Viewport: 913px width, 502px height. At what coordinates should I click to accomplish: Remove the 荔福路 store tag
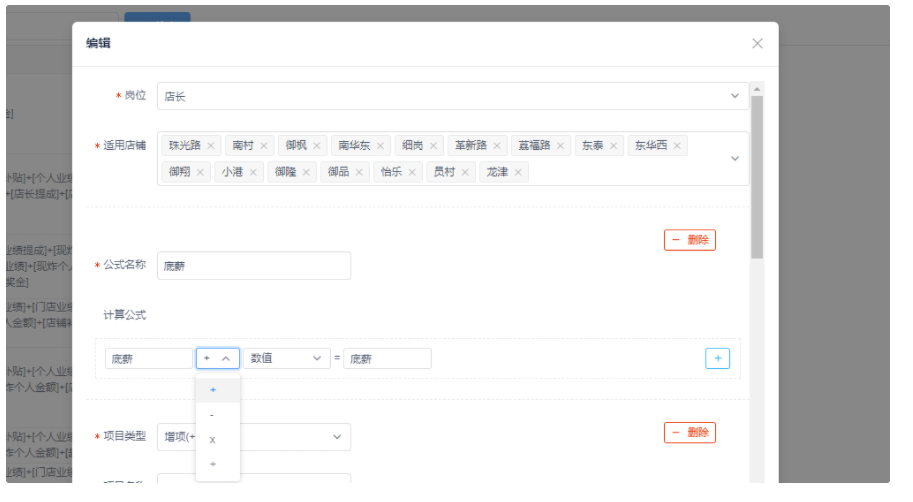(560, 146)
